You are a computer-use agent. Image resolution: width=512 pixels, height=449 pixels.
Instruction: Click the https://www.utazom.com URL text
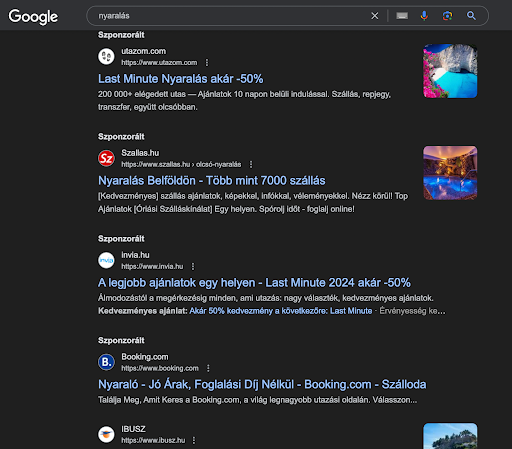[x=159, y=62]
